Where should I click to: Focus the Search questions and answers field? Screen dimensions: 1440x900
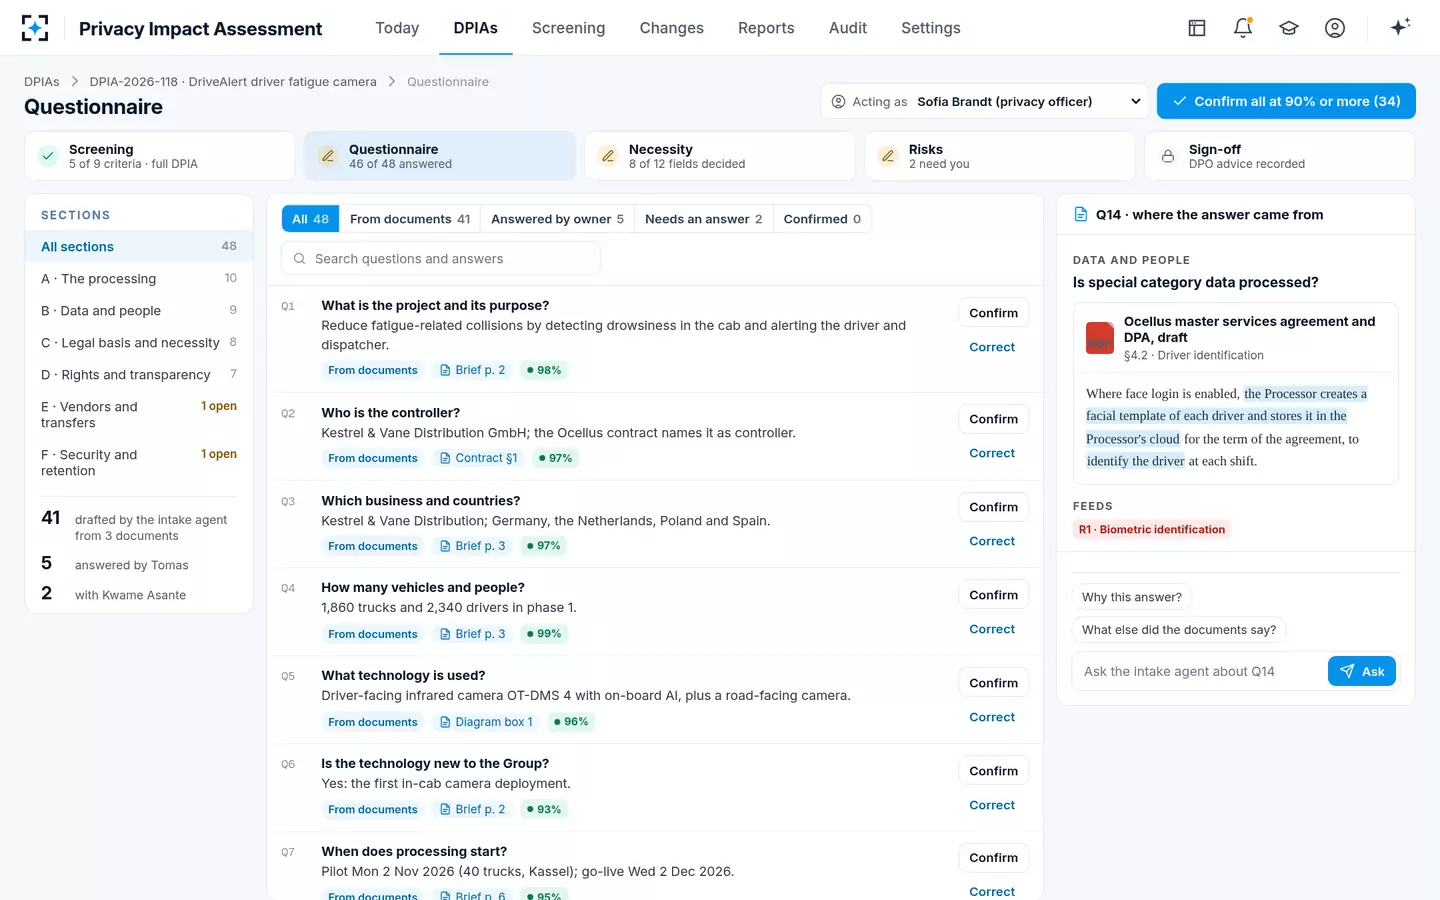441,259
